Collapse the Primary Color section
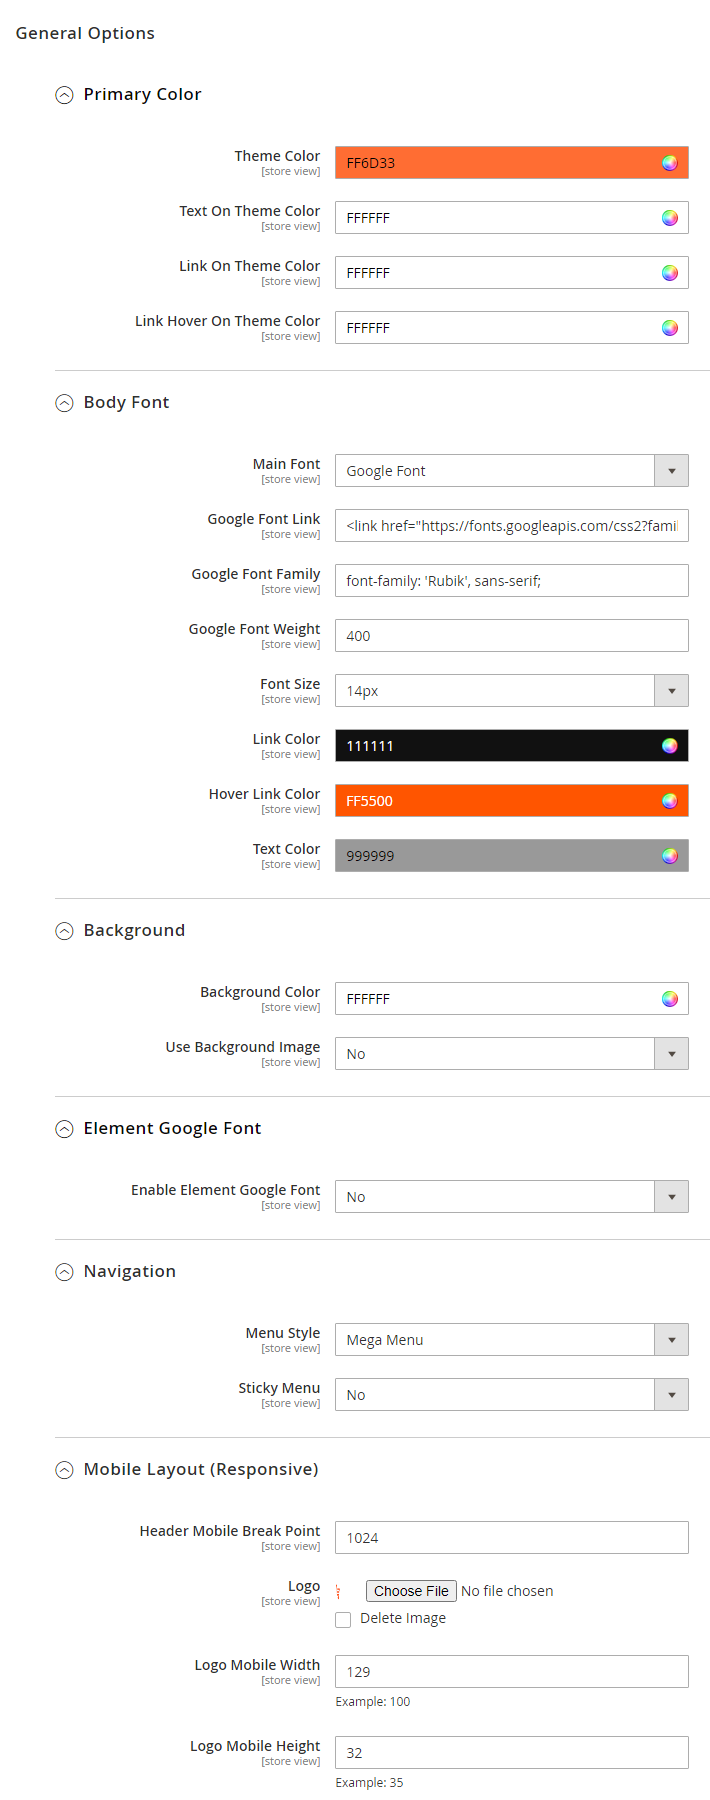Image resolution: width=710 pixels, height=1800 pixels. (65, 95)
